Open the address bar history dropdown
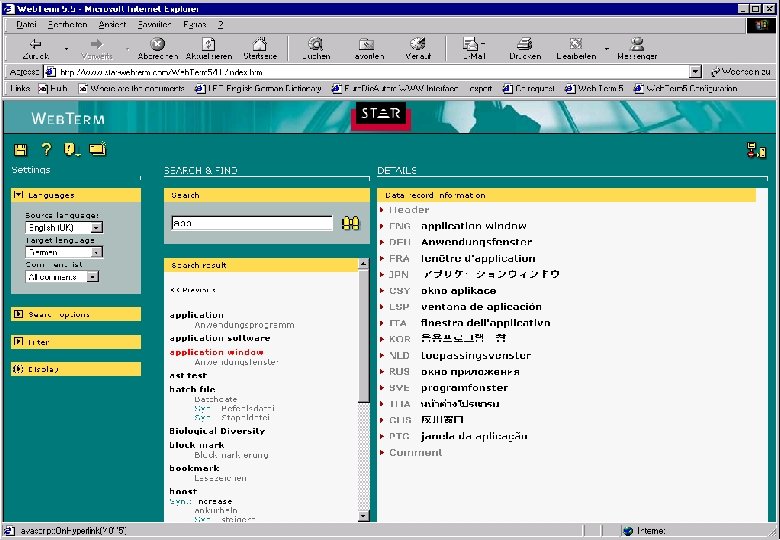Screen dimensions: 780x540 point(695,72)
